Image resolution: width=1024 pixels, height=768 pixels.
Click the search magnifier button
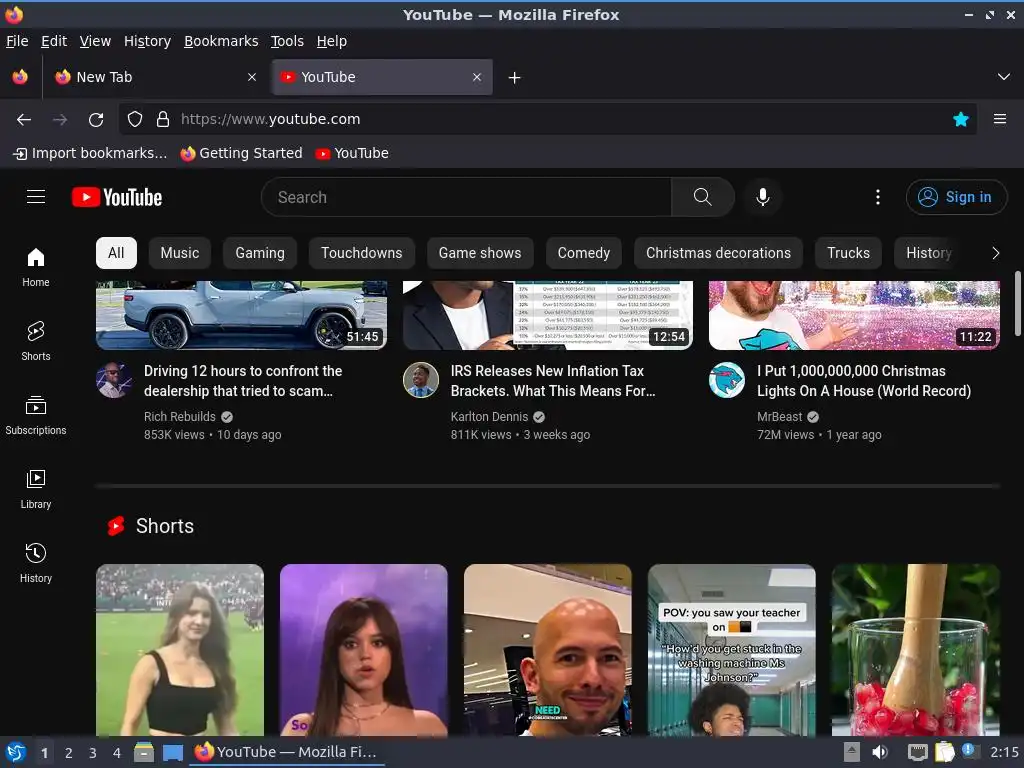click(702, 197)
